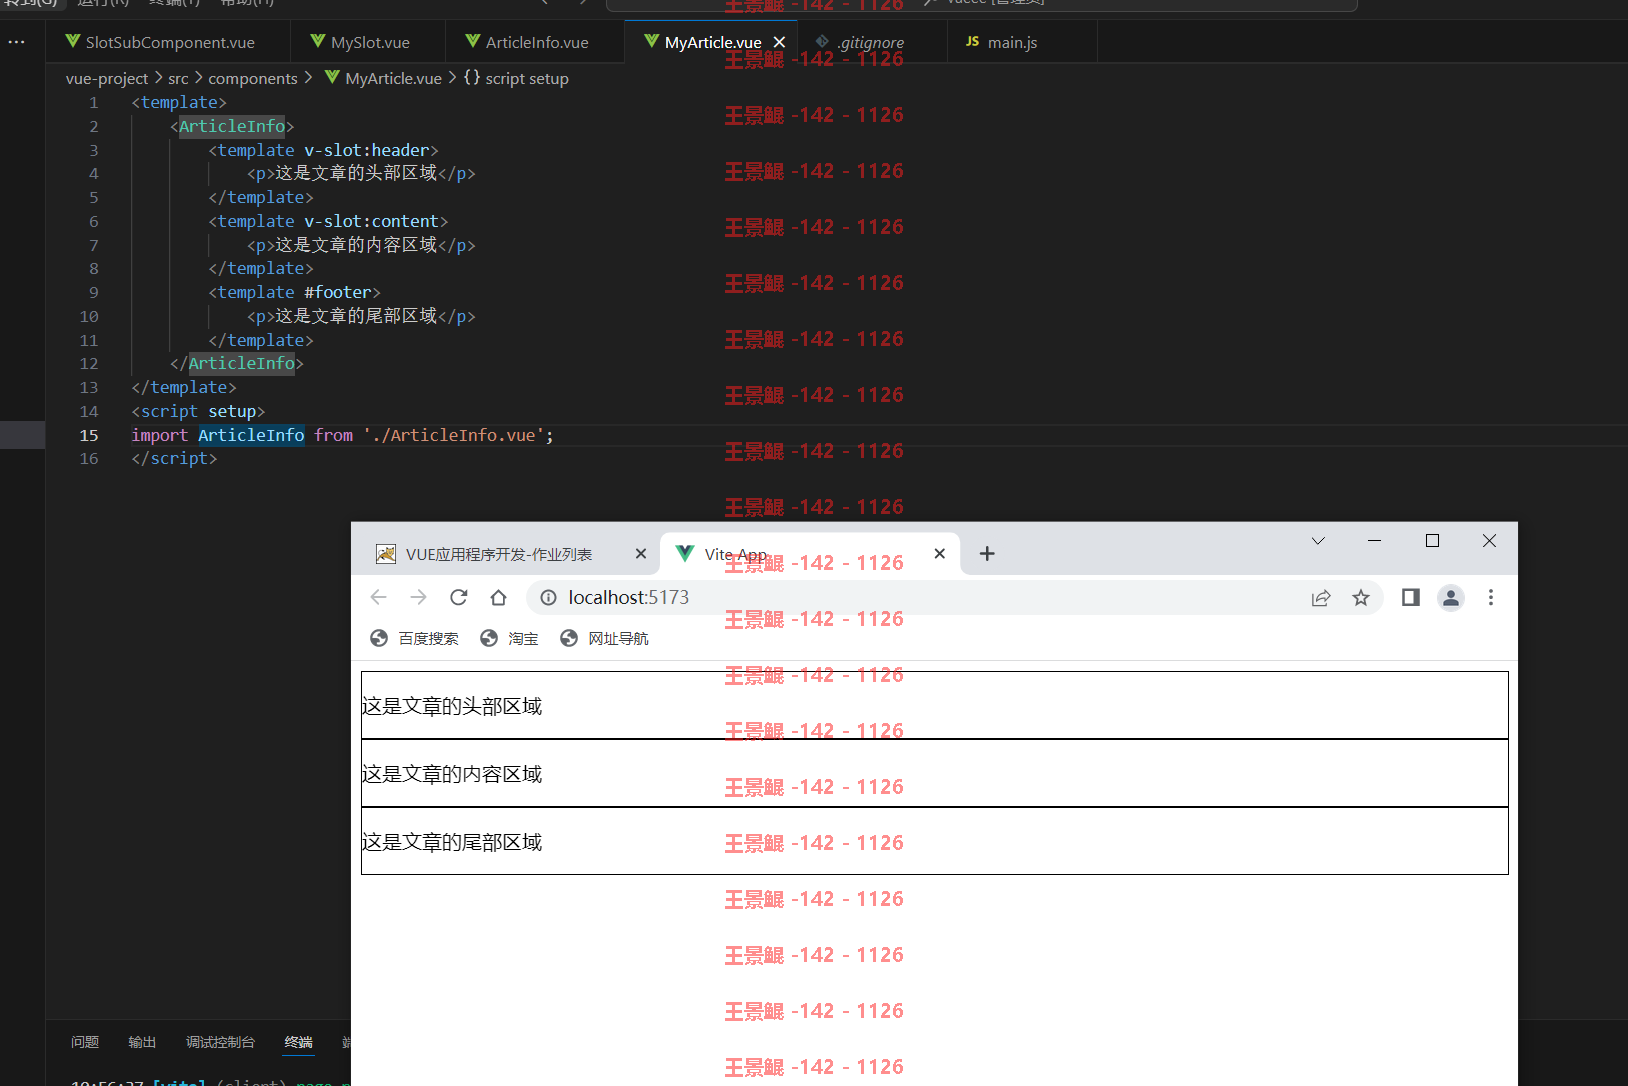
Task: Open the 网址导航 bookmark
Action: pyautogui.click(x=604, y=638)
